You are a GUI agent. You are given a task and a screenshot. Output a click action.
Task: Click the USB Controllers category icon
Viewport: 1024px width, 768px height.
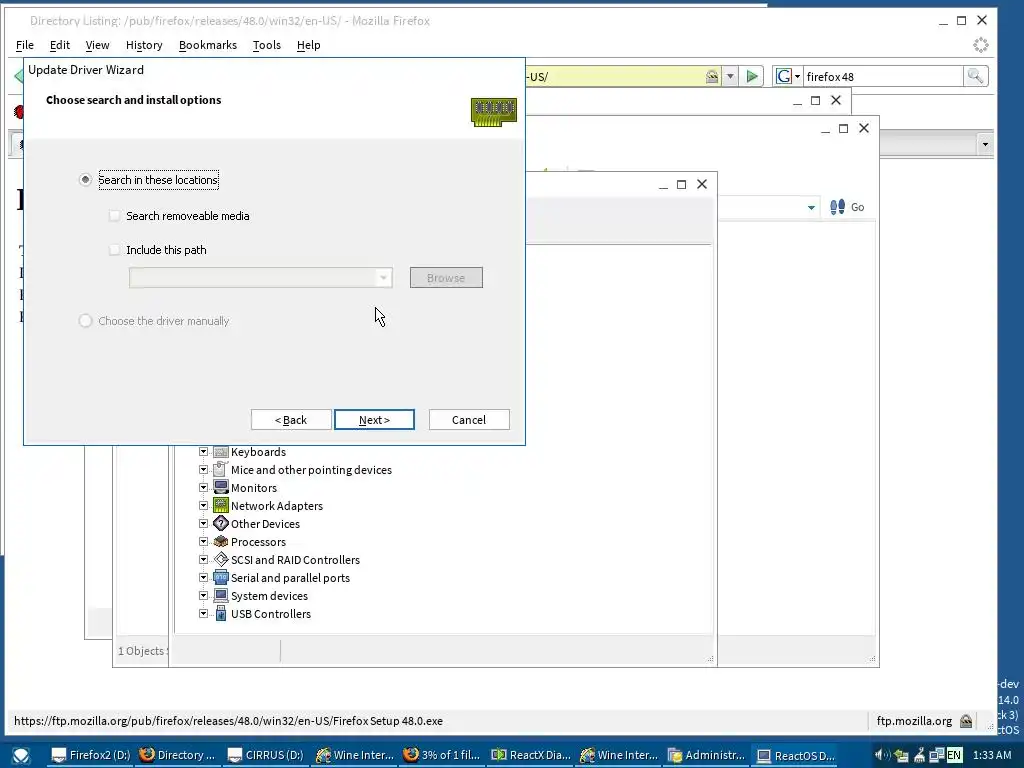(x=221, y=613)
